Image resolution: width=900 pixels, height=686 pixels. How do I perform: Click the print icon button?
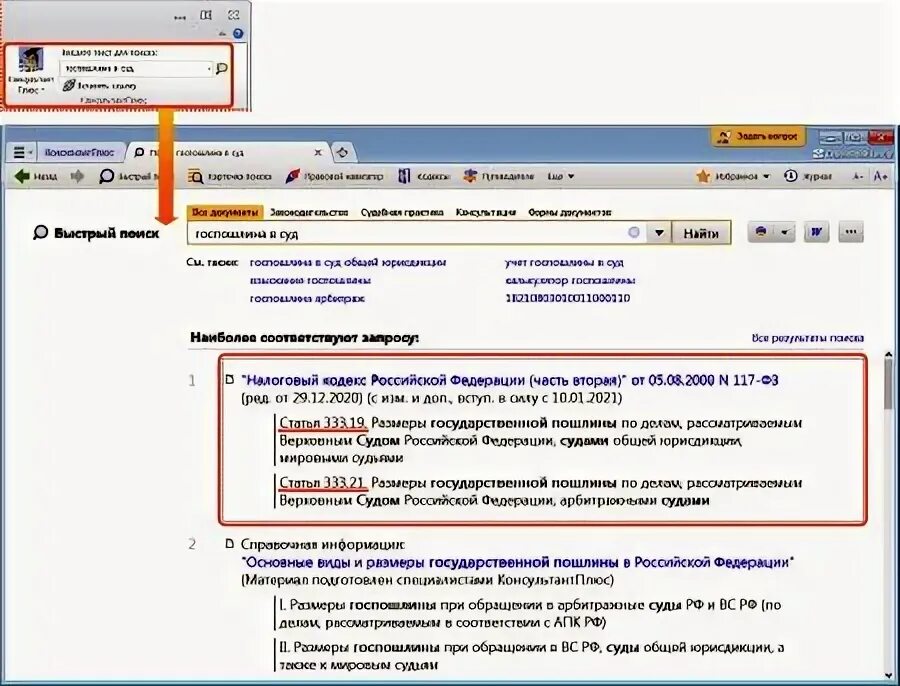pos(761,232)
